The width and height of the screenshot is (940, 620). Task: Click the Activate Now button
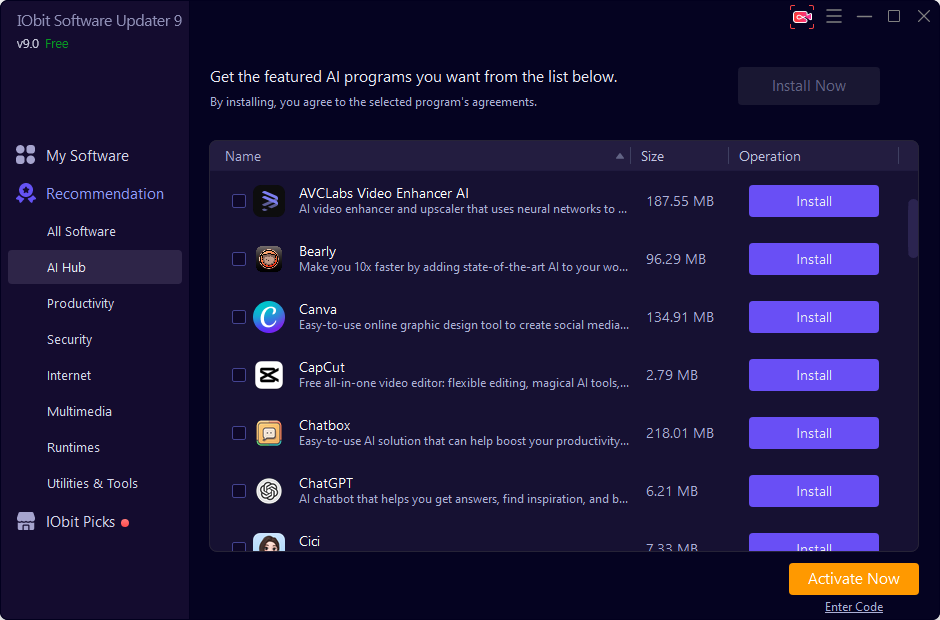click(x=854, y=579)
